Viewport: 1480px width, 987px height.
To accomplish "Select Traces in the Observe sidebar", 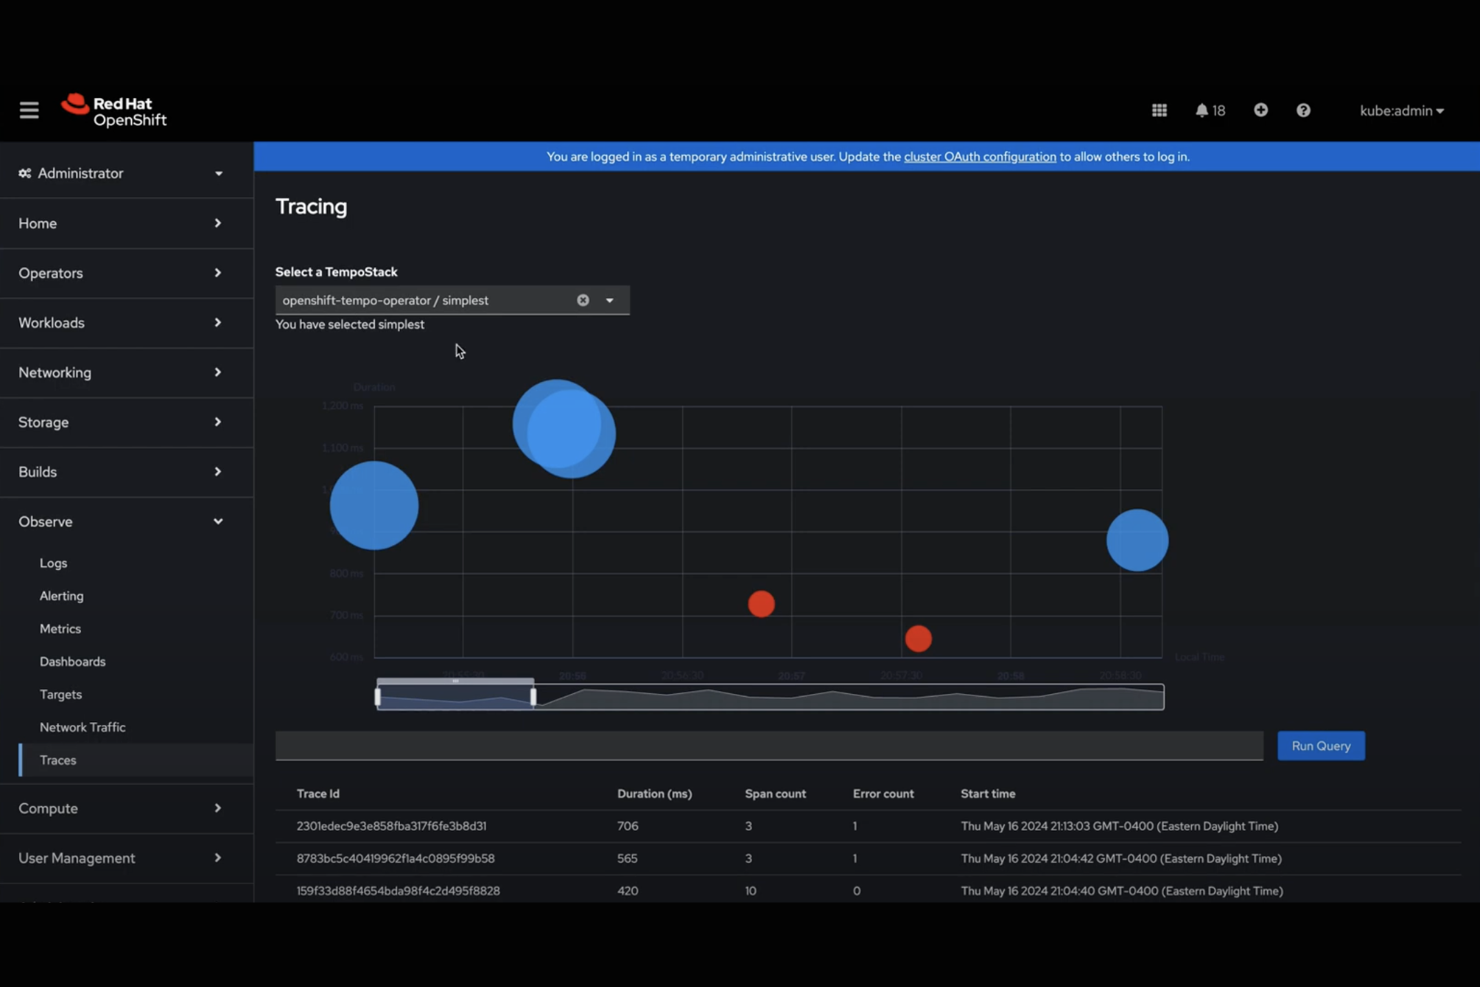I will [x=57, y=760].
